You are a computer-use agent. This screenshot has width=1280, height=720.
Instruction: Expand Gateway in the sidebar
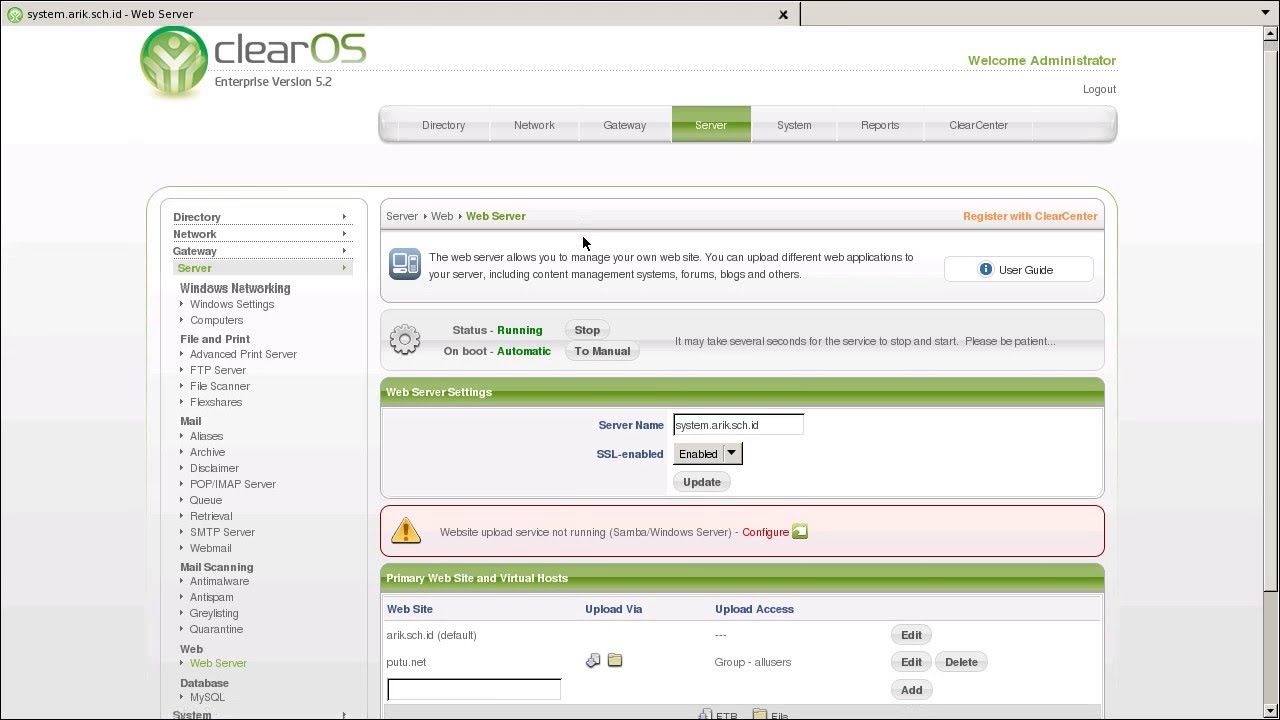(262, 251)
